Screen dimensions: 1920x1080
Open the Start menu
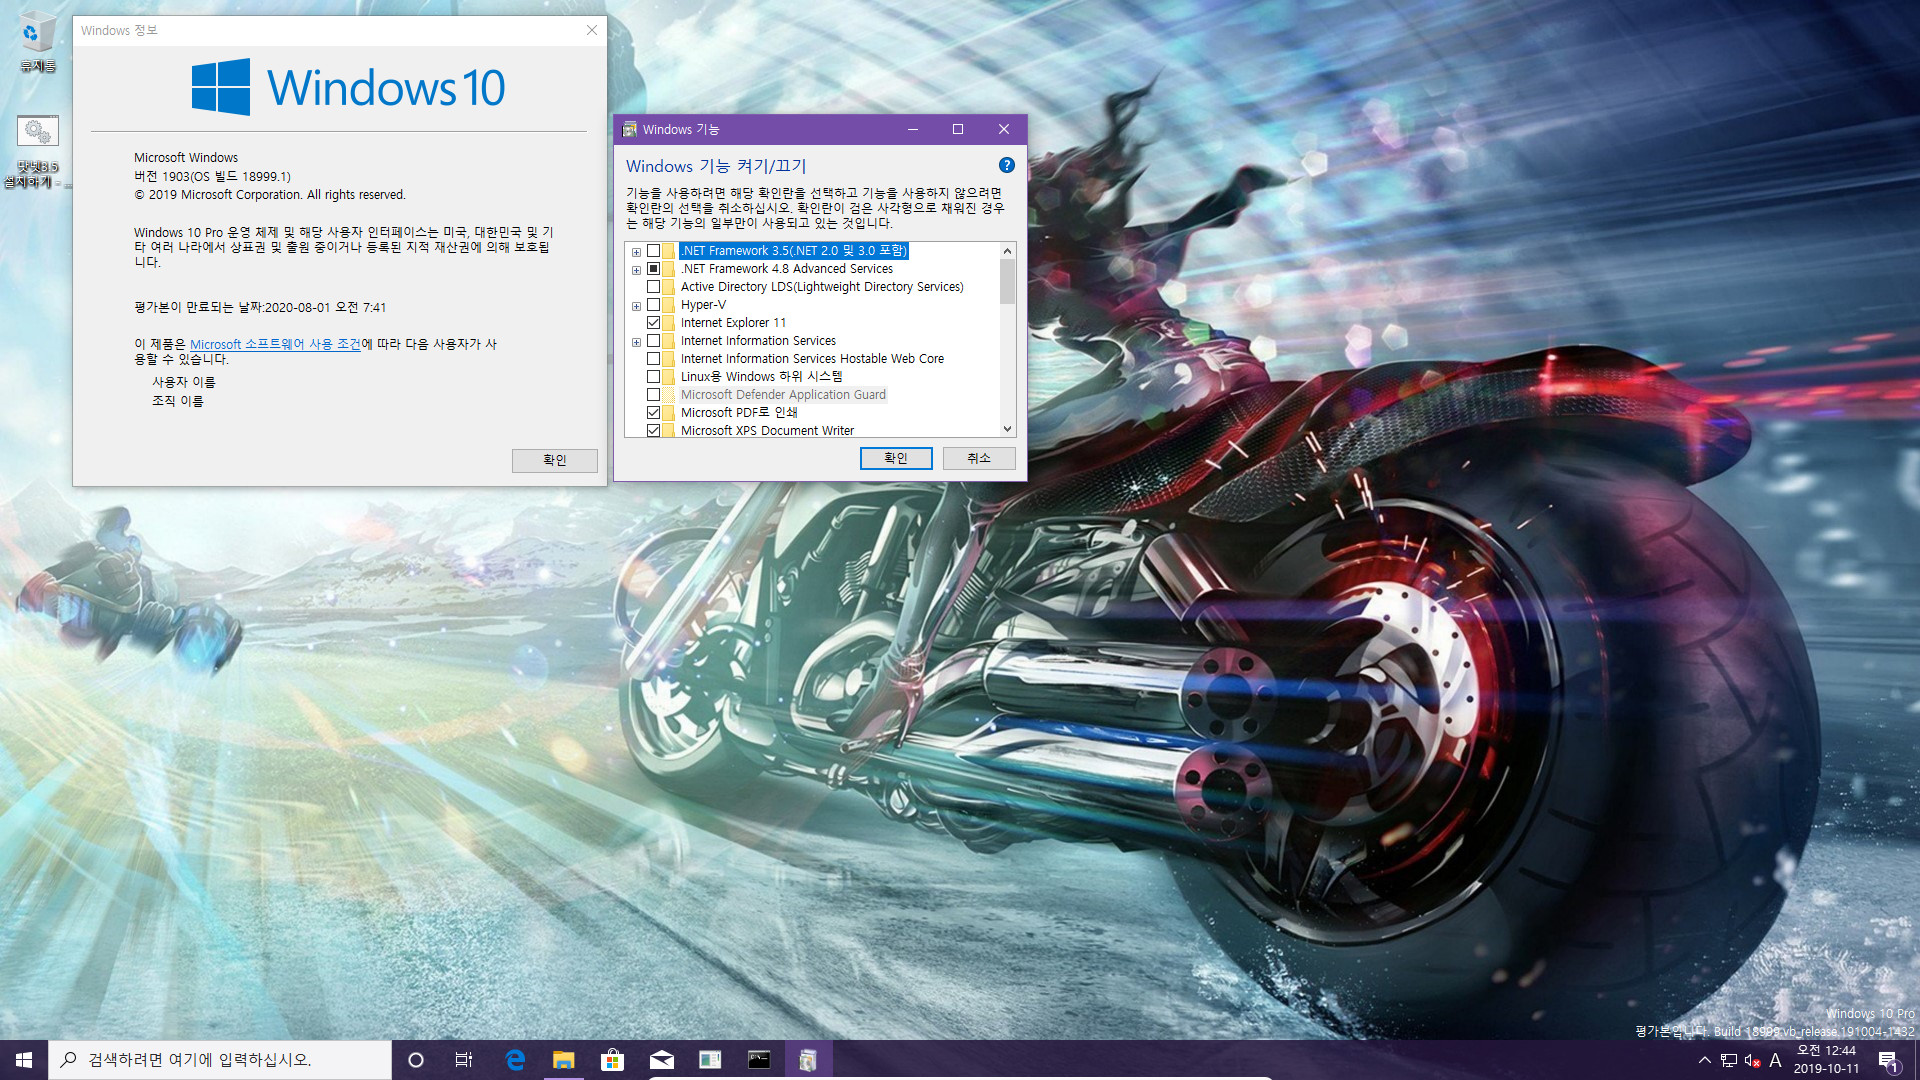click(x=24, y=1059)
